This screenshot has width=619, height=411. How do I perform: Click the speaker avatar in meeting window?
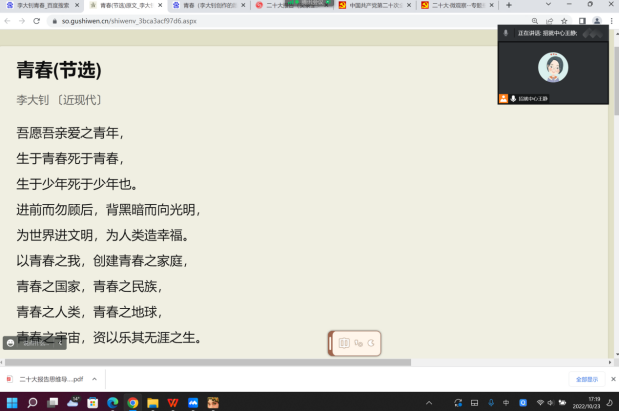click(x=552, y=67)
